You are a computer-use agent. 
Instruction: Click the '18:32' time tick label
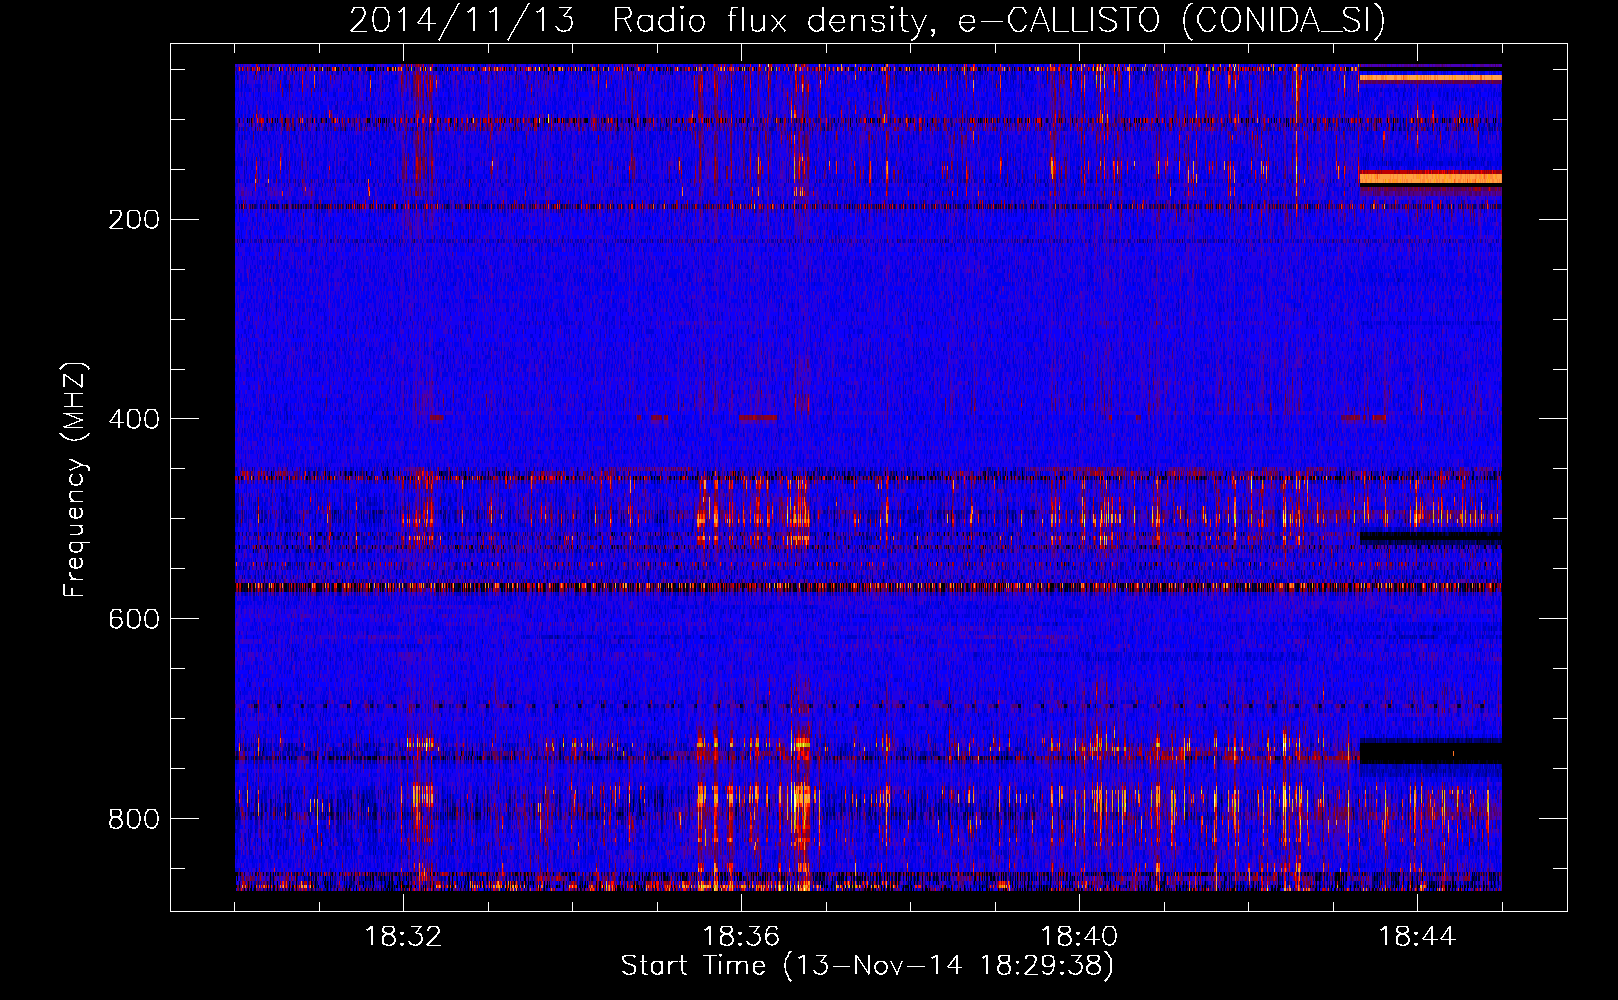403,937
